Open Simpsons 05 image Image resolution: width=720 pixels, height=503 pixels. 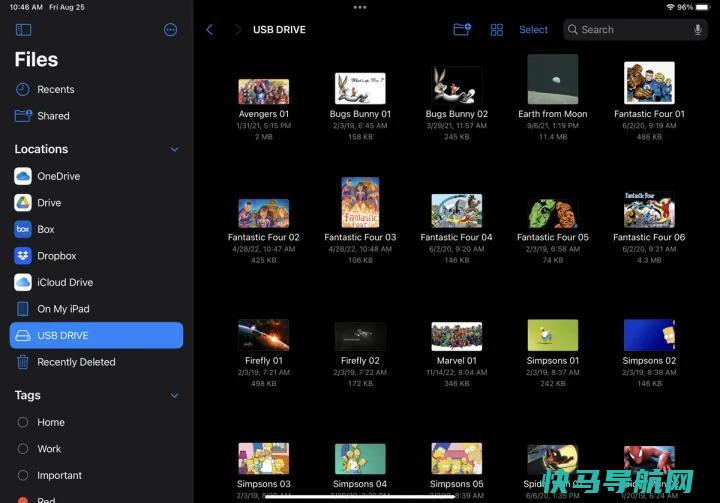pos(456,458)
